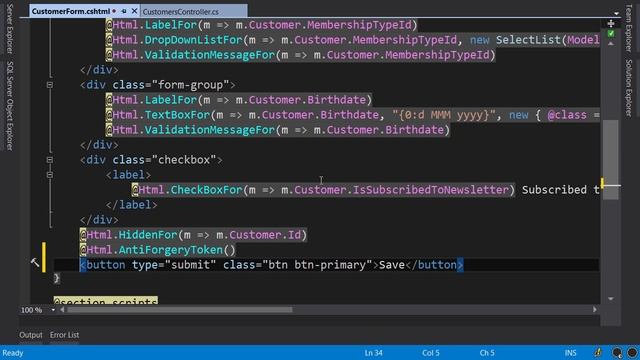Image resolution: width=640 pixels, height=360 pixels.
Task: Click the horizontal scrollbar thumb
Action: click(x=180, y=310)
